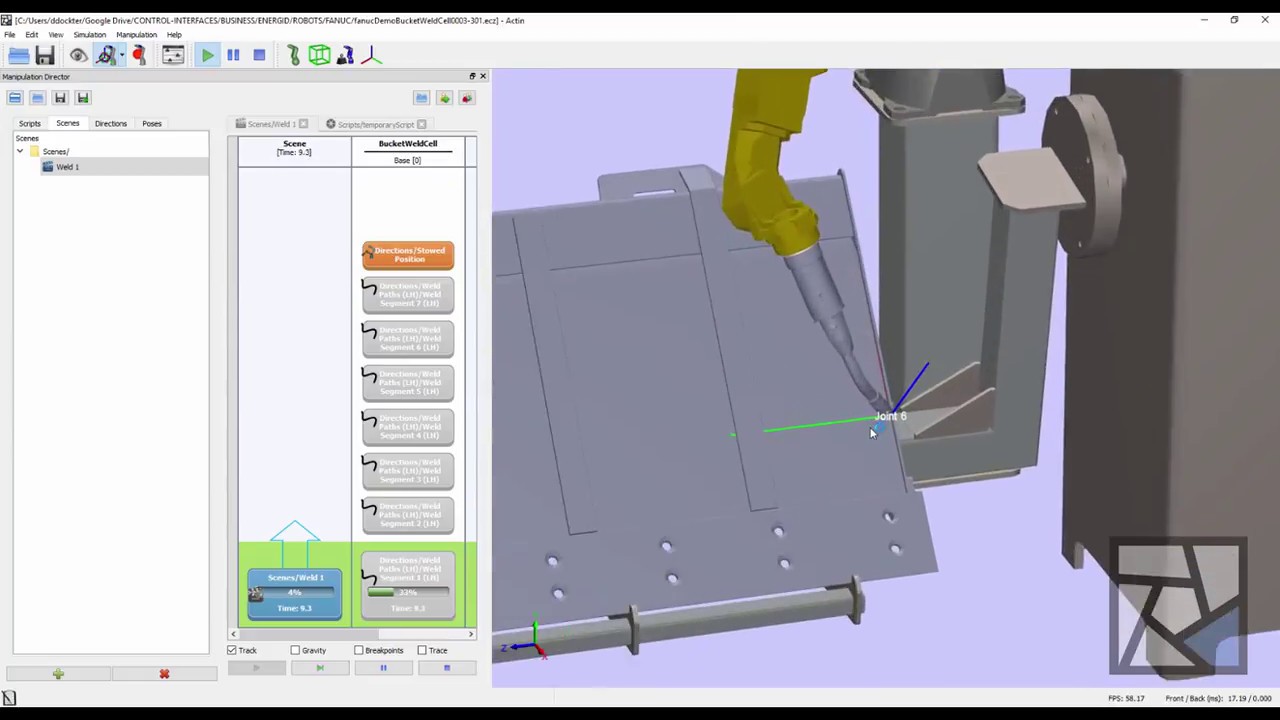Uncheck the Track checkbox
1280x720 pixels.
click(232, 650)
